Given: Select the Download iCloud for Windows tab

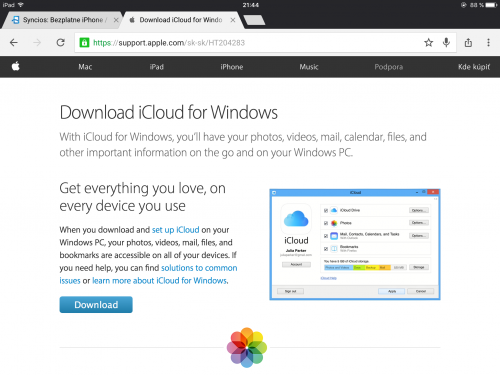Looking at the screenshot, I should point(180,20).
